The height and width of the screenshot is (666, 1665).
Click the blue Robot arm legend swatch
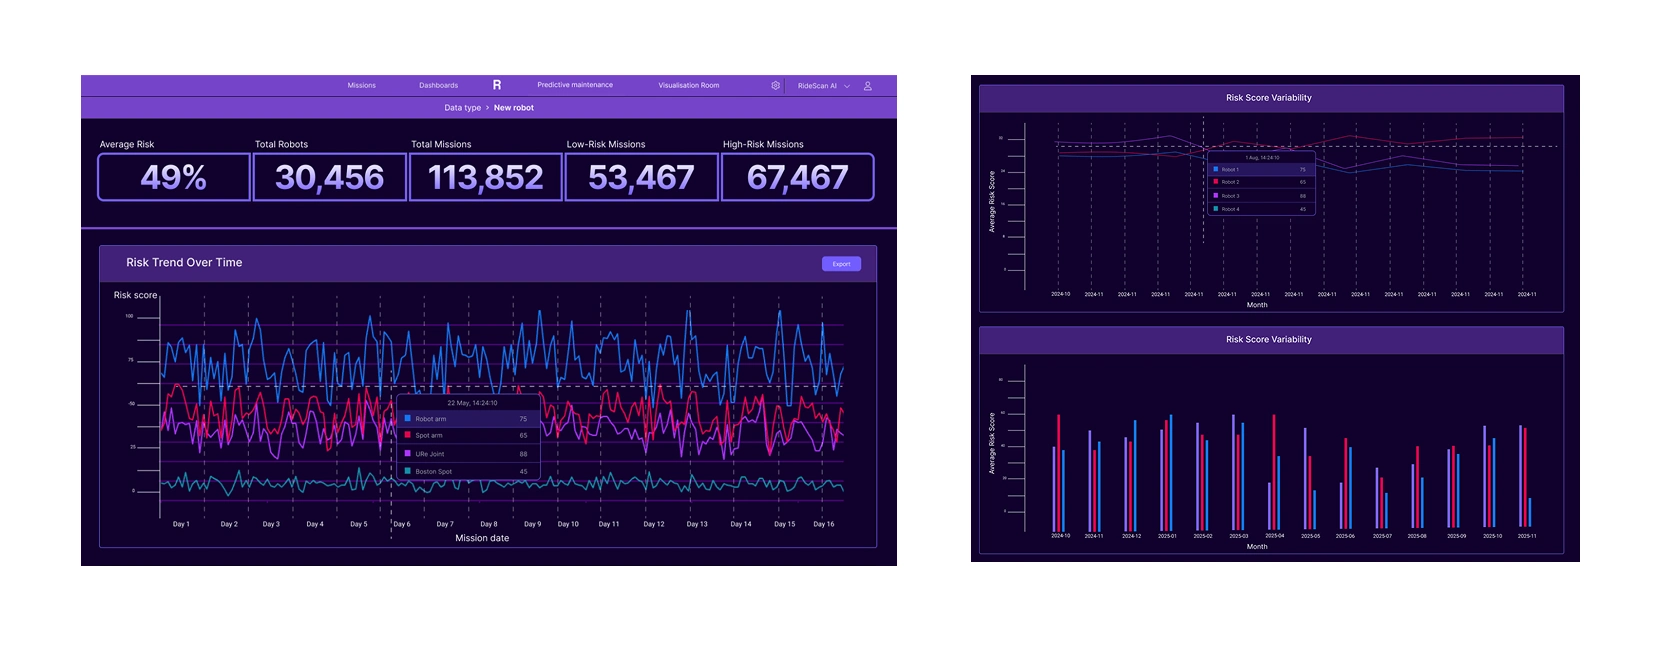coord(407,418)
